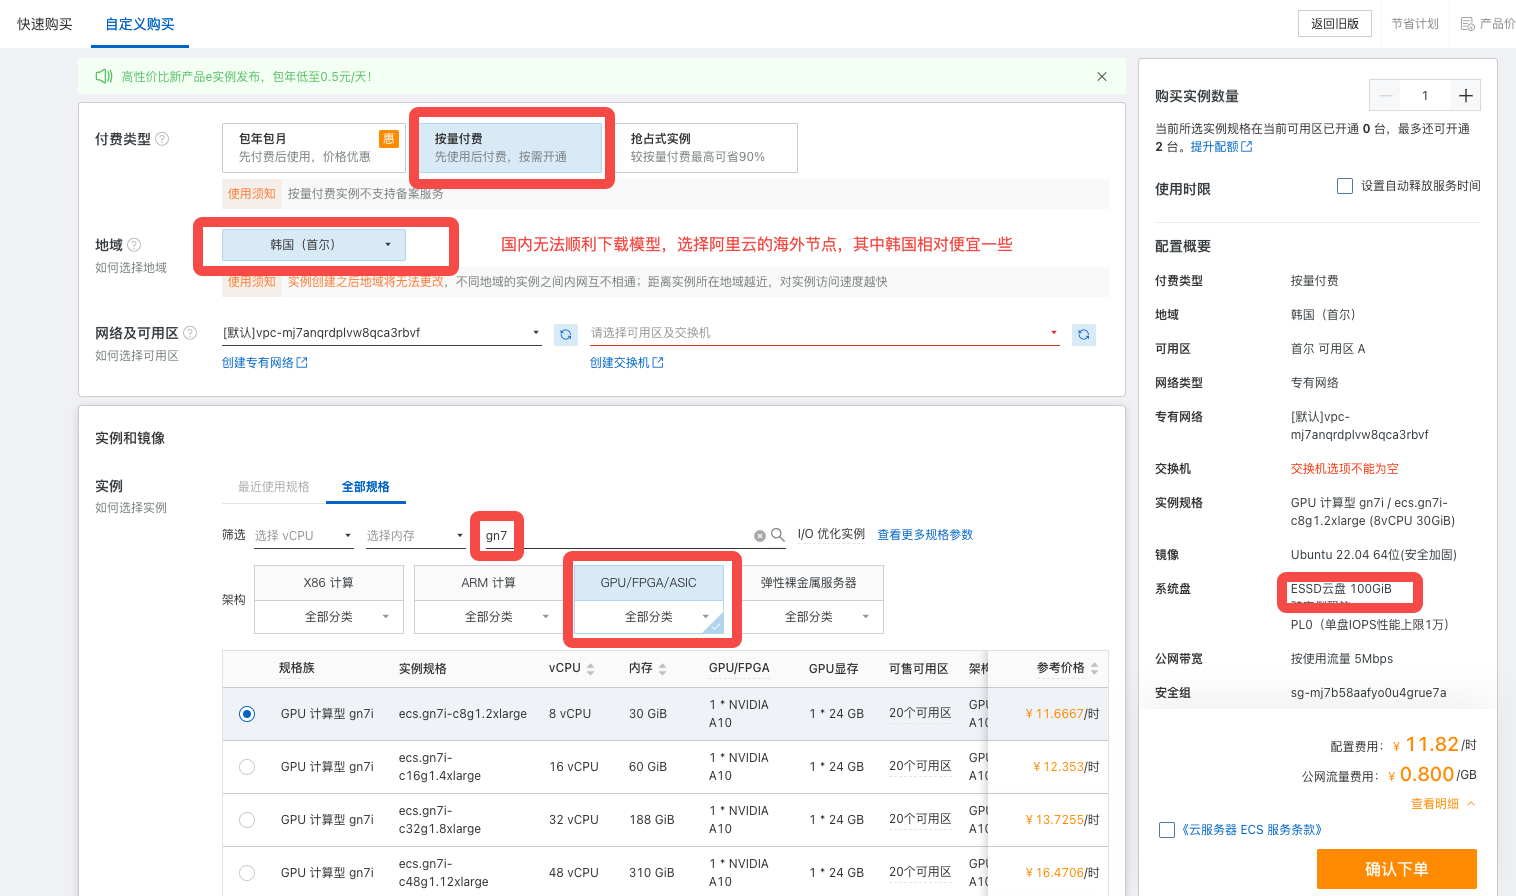Image resolution: width=1516 pixels, height=896 pixels.
Task: Refresh the switch list icon
Action: 1084,334
